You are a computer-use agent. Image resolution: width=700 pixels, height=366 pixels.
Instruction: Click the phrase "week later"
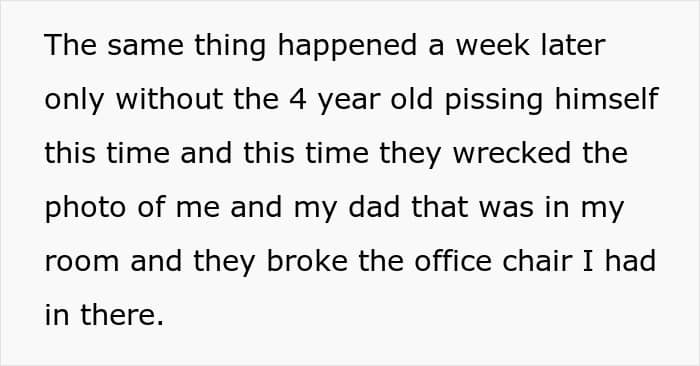(530, 45)
